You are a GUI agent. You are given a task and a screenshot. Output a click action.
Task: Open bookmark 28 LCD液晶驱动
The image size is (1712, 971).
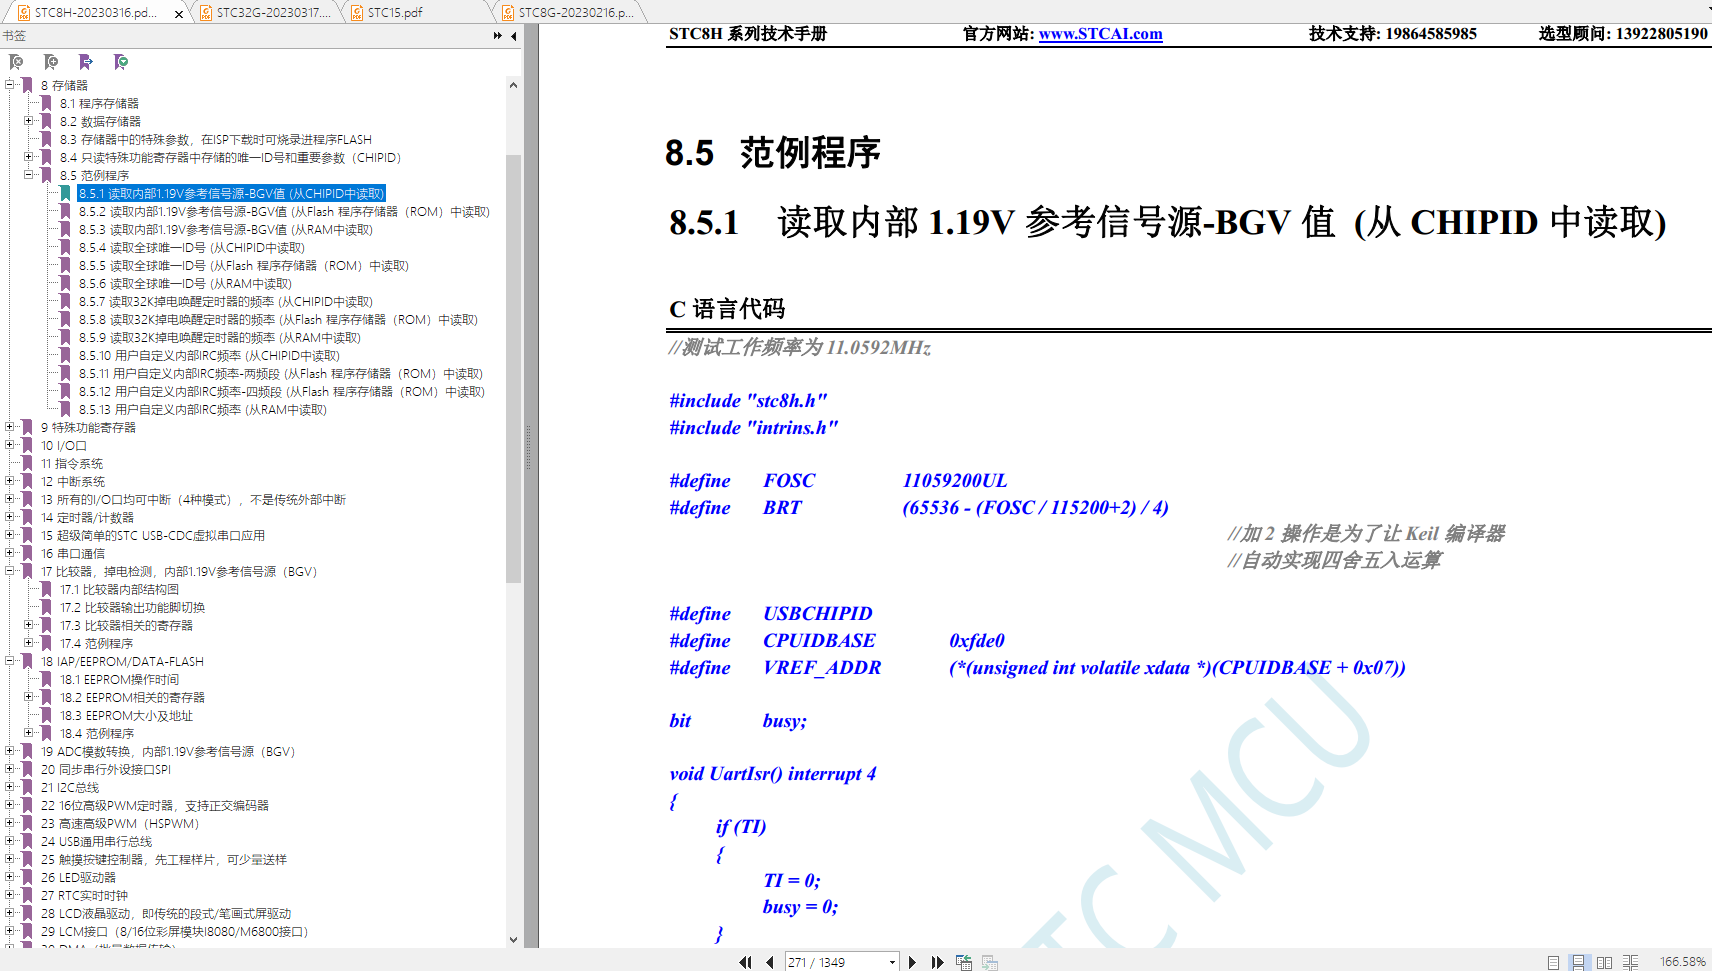[166, 914]
